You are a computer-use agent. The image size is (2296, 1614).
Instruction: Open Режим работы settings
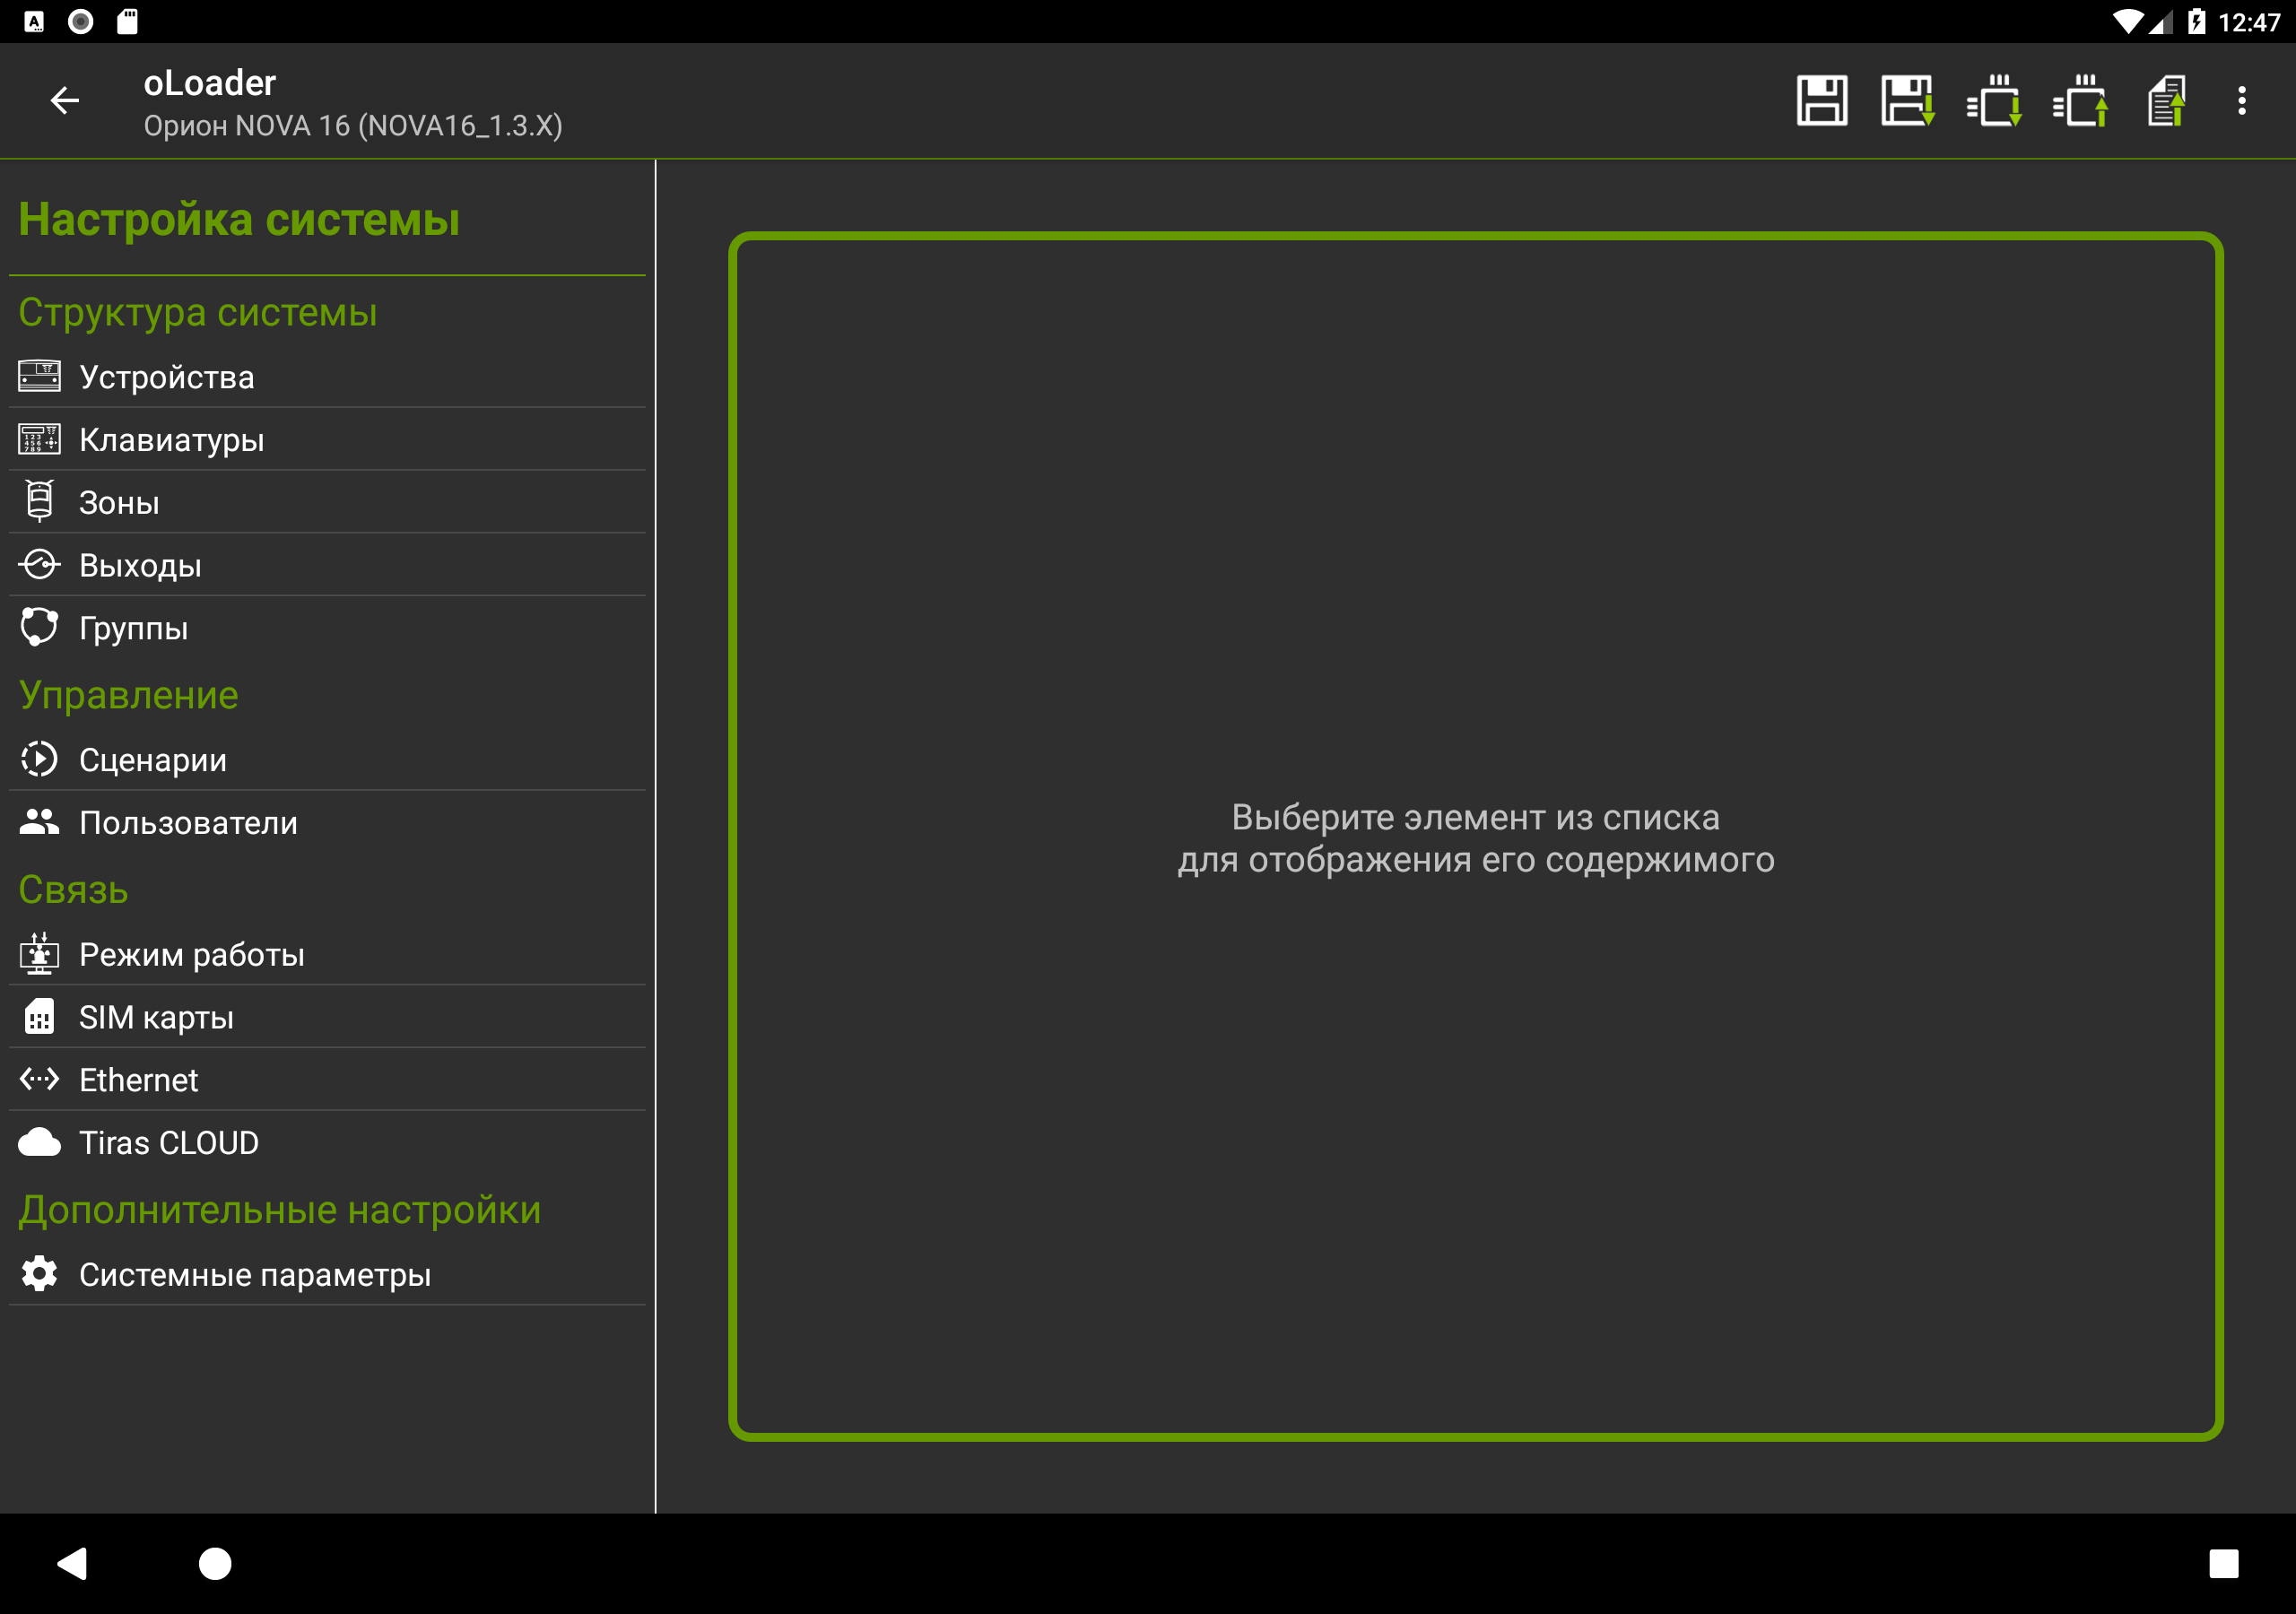click(191, 955)
